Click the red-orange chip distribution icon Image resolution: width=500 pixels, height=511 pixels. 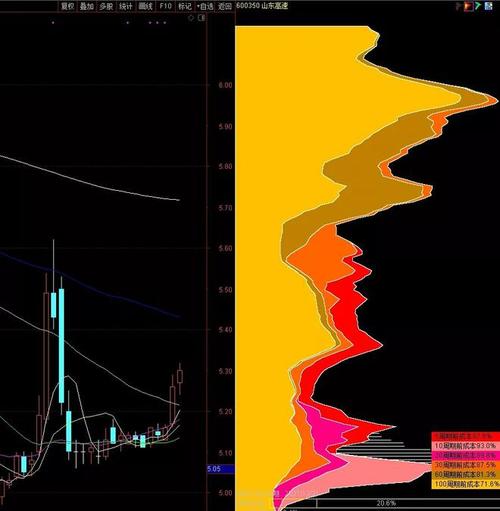tap(469, 6)
